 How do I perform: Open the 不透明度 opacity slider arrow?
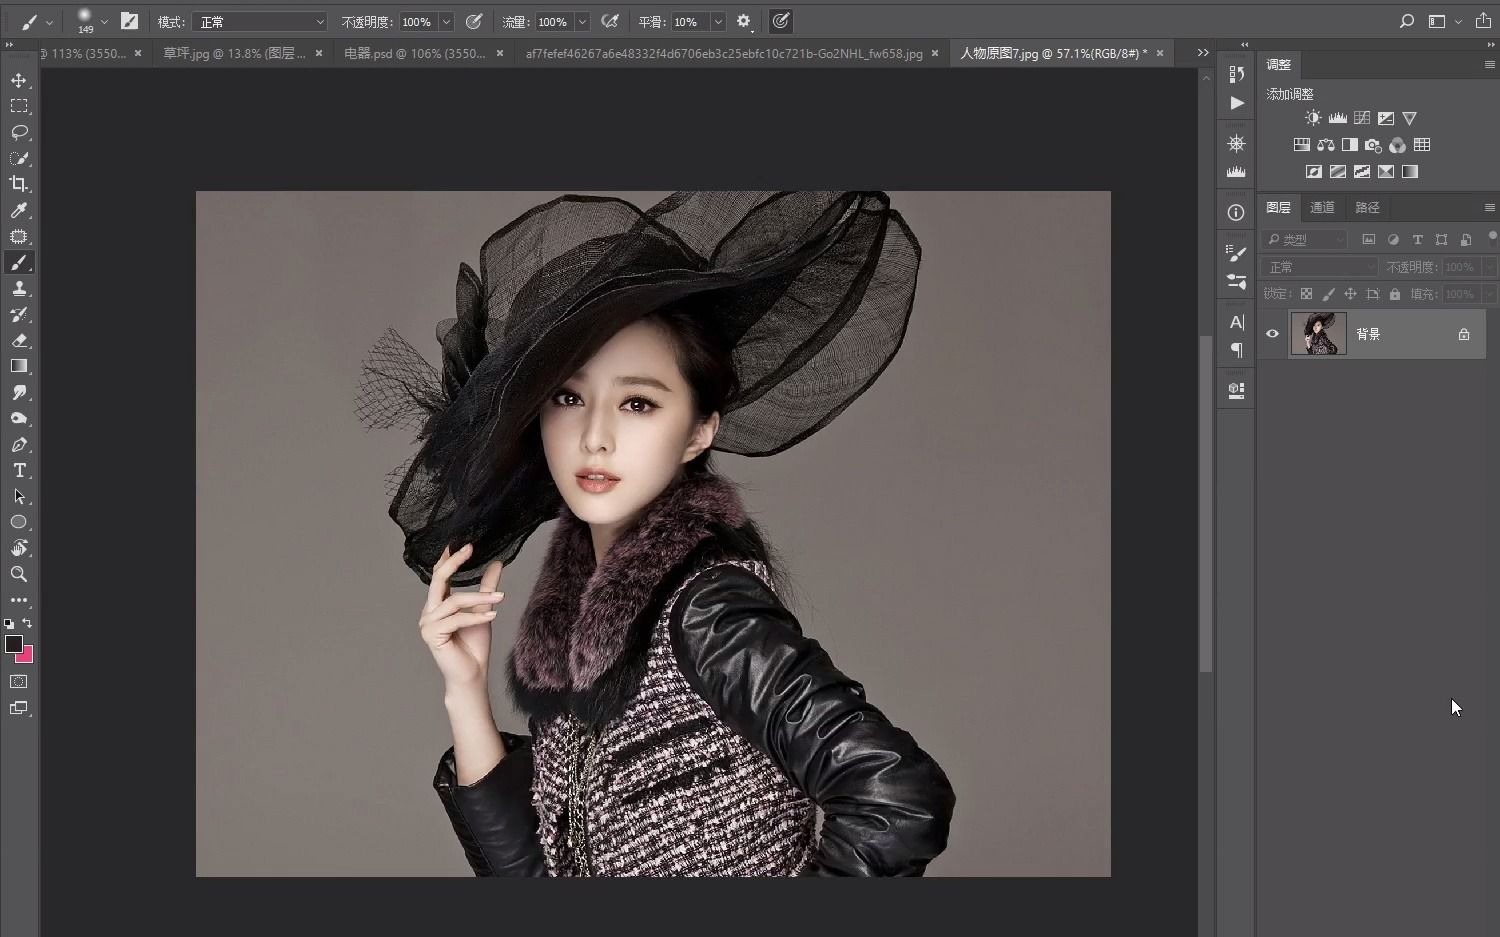click(x=446, y=22)
